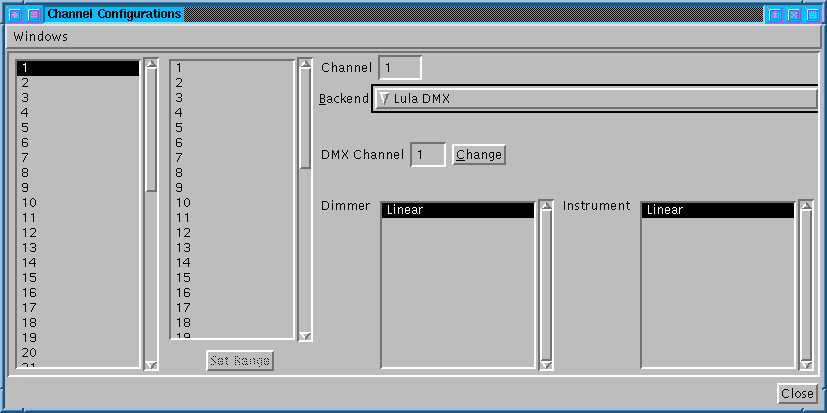Click the Change button for DMX Channel
This screenshot has height=413, width=827.
[479, 155]
